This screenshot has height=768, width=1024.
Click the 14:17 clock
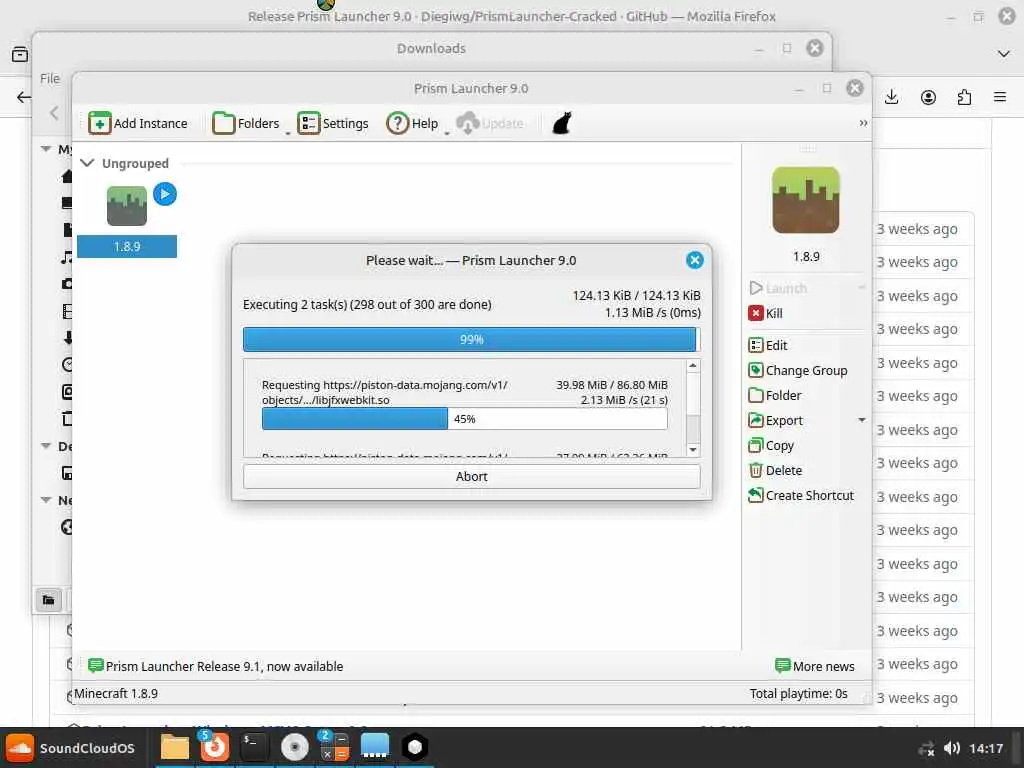tap(985, 748)
